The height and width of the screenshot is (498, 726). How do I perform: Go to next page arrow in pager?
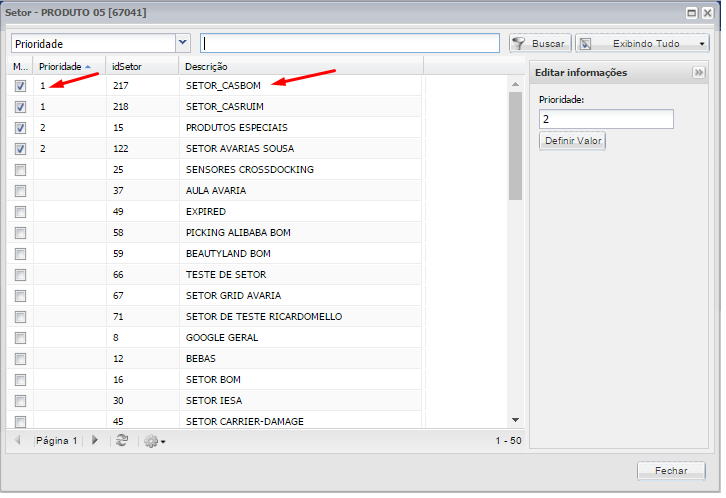95,440
